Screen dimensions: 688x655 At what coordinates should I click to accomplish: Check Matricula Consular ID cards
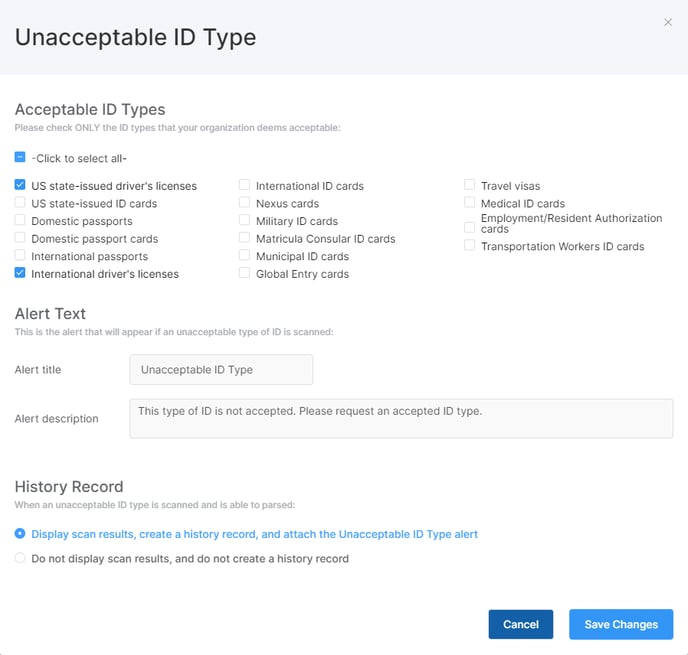[x=244, y=237]
